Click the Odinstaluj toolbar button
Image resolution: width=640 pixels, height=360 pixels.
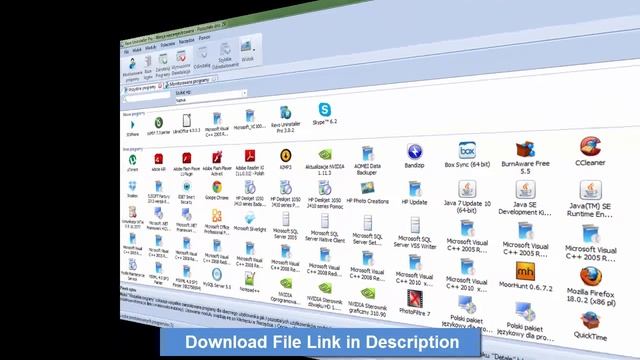click(x=202, y=58)
